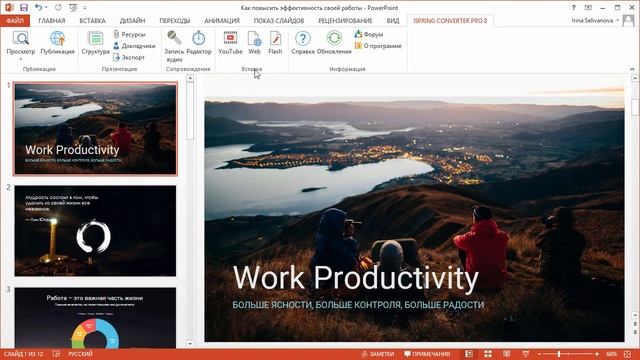The height and width of the screenshot is (360, 640).
Task: Open Справка help
Action: [x=302, y=43]
